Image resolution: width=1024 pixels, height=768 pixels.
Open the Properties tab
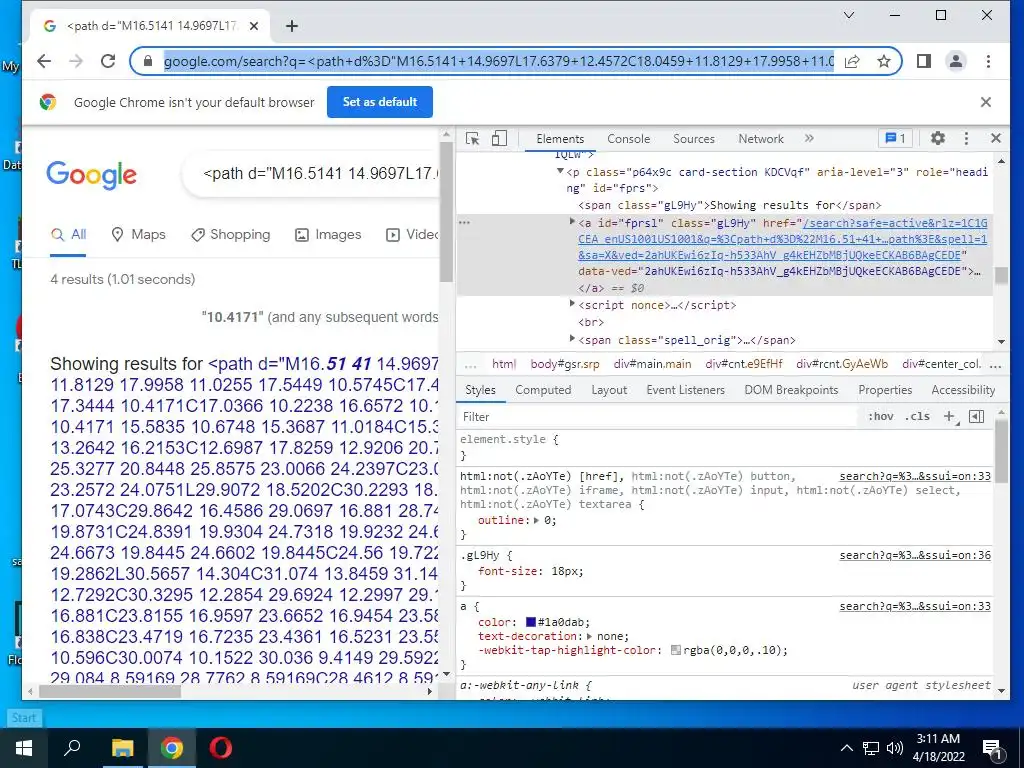pyautogui.click(x=885, y=390)
